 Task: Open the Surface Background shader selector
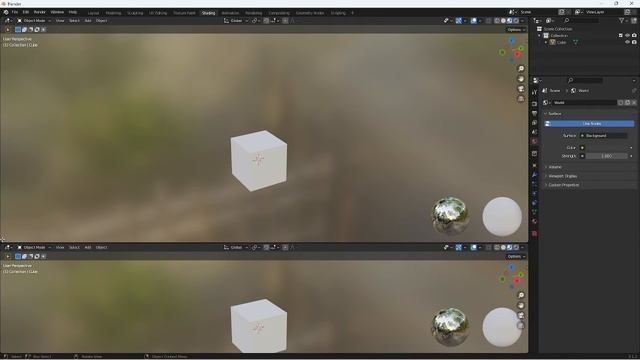(604, 136)
